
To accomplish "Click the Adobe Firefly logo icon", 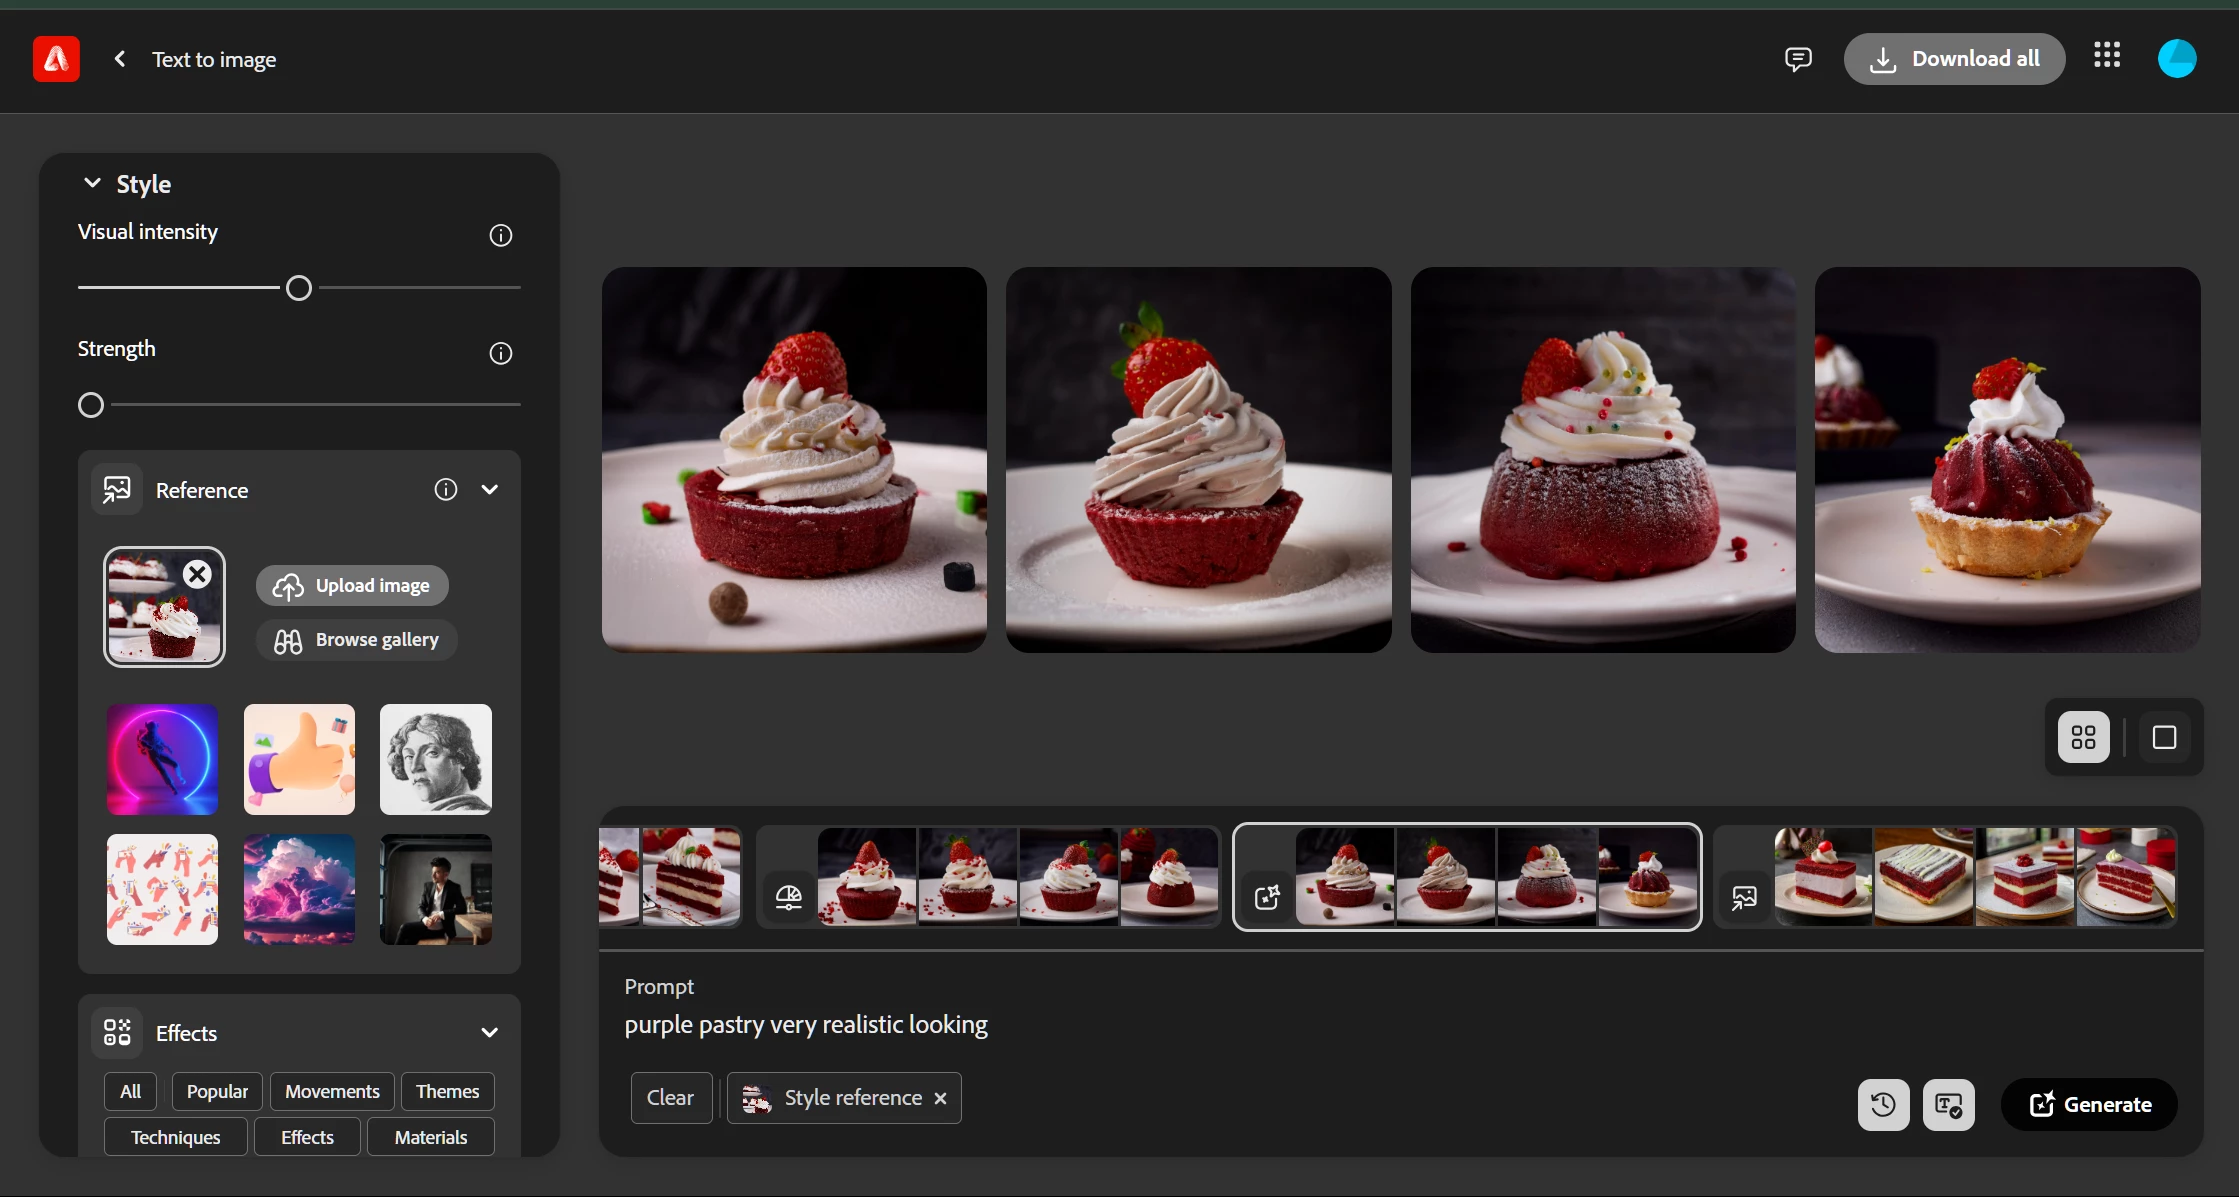I will tap(56, 59).
